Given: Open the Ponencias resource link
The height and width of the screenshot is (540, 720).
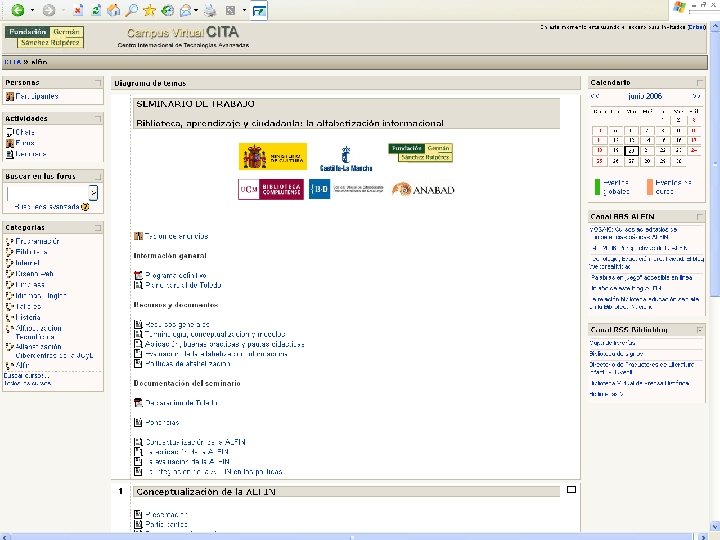Looking at the screenshot, I should 162,422.
